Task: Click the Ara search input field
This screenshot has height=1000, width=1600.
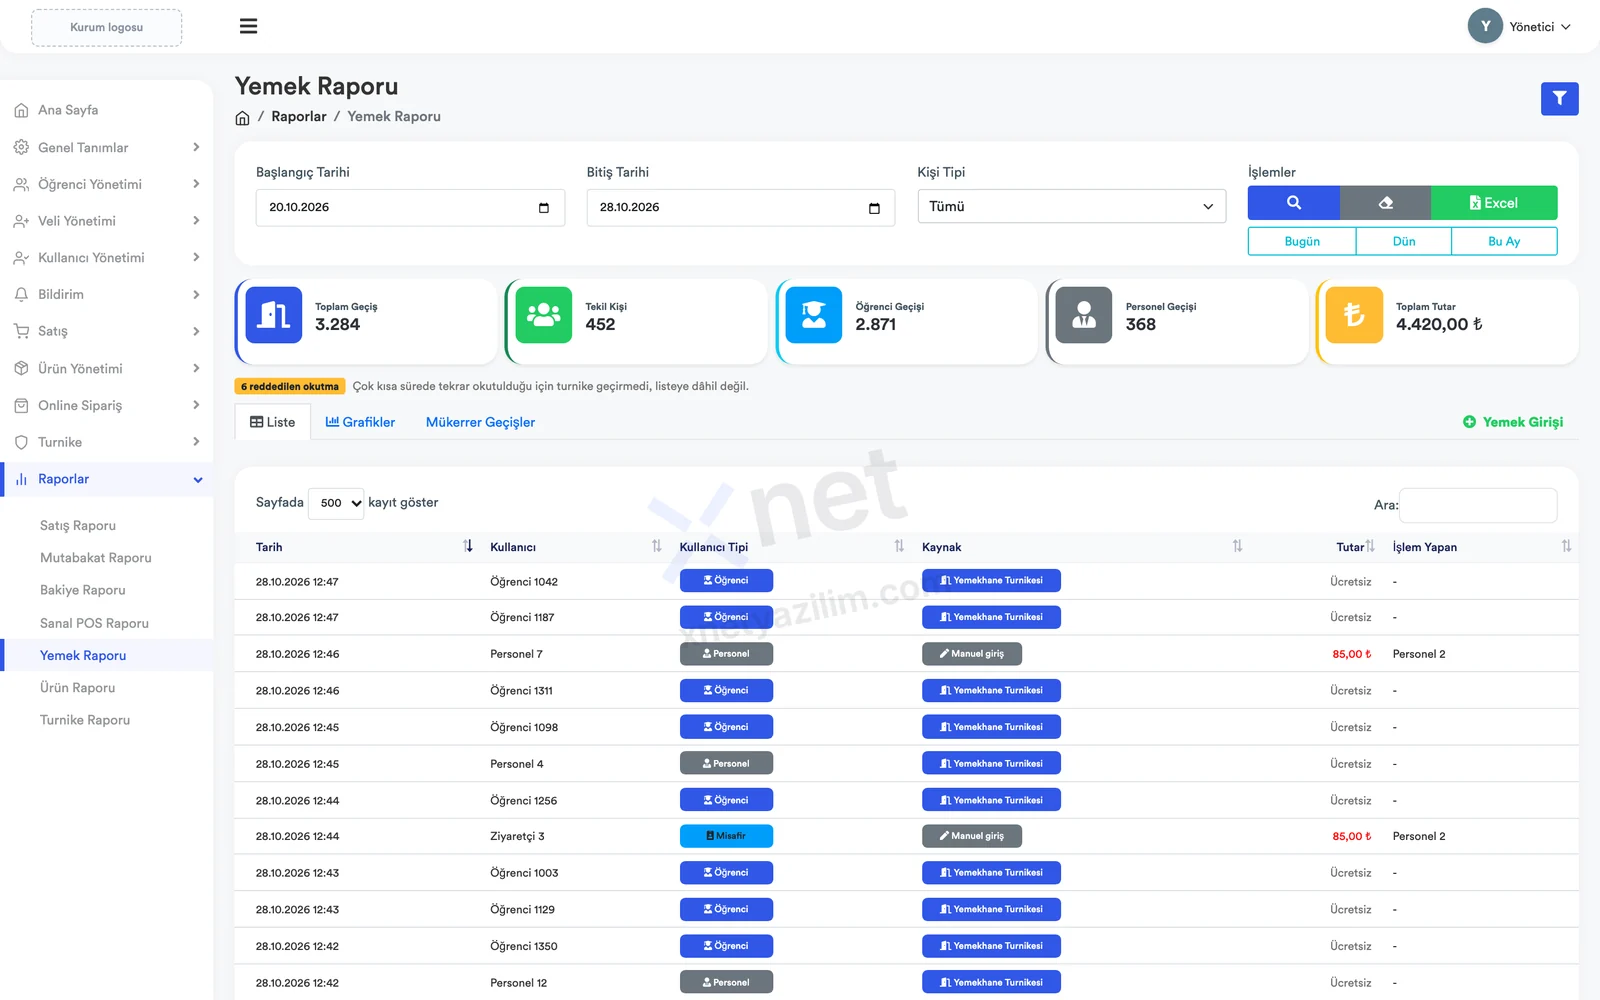Action: click(x=1478, y=505)
